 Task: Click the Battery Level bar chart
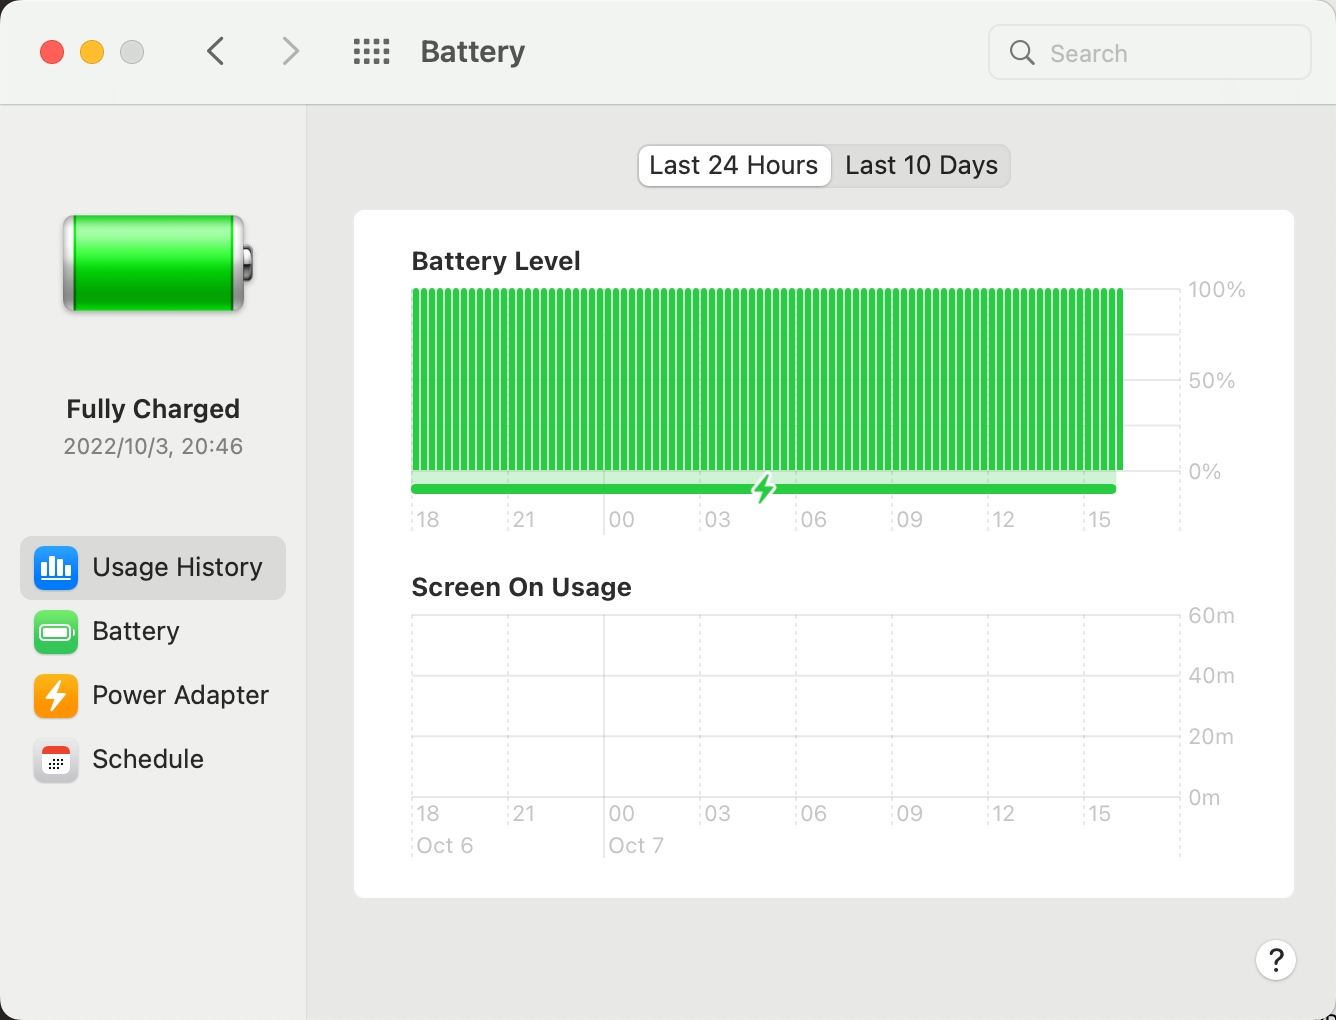click(x=767, y=379)
